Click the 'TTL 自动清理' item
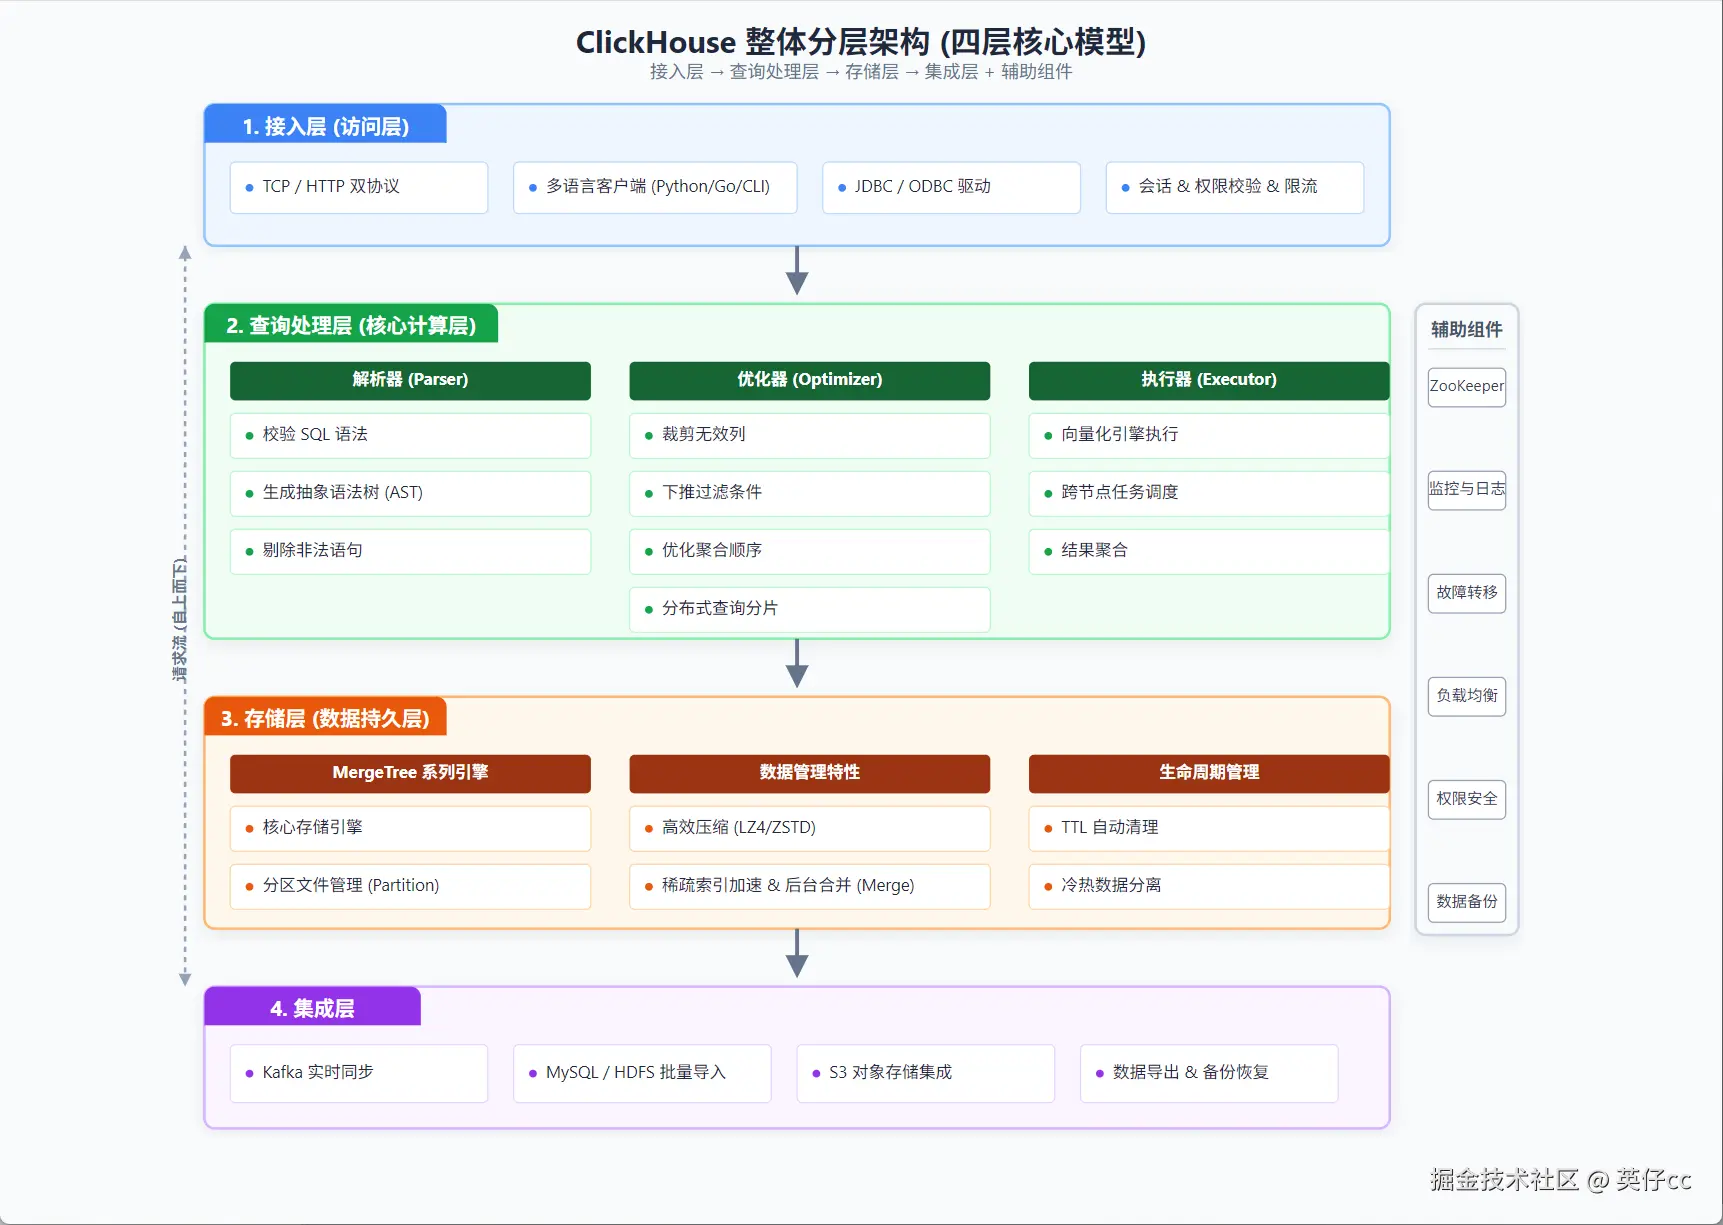The height and width of the screenshot is (1225, 1723). 1209,828
